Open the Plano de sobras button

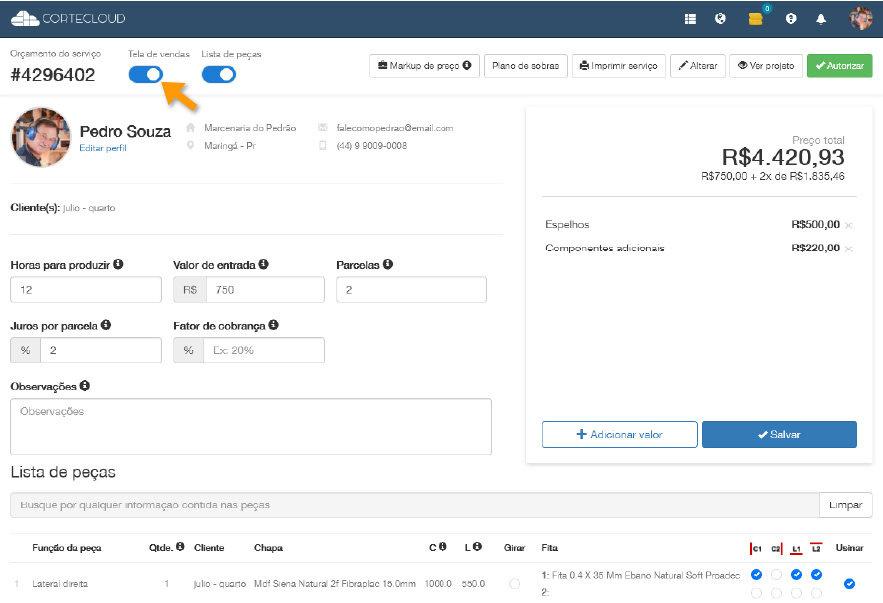pos(525,66)
